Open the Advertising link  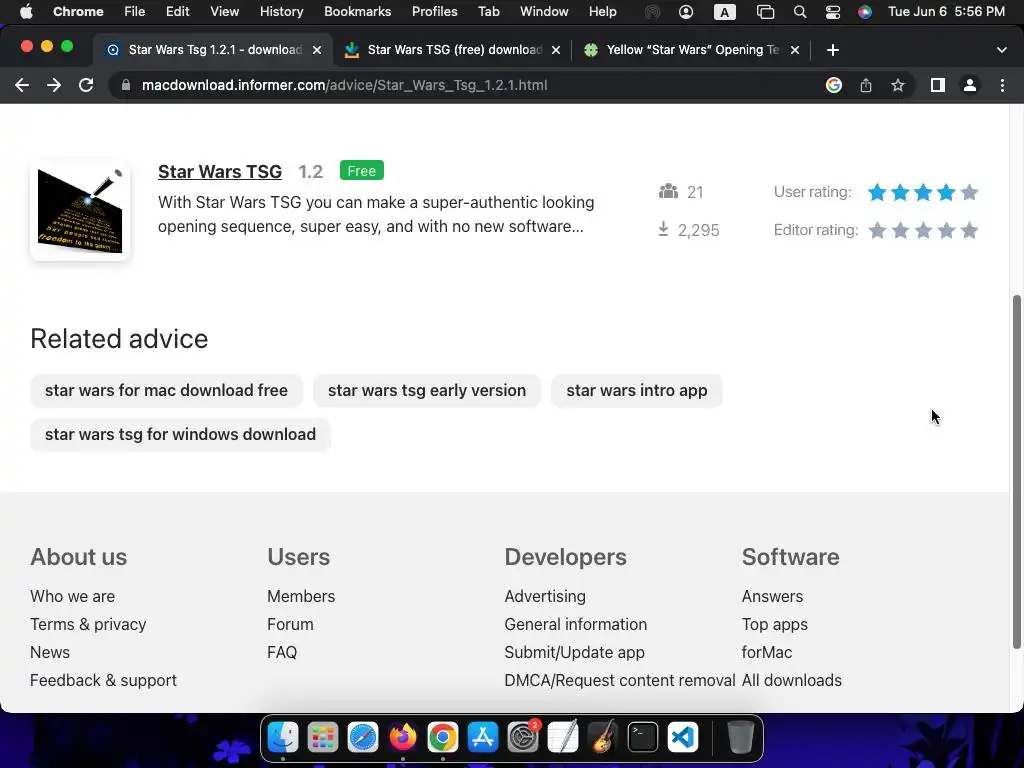point(545,596)
